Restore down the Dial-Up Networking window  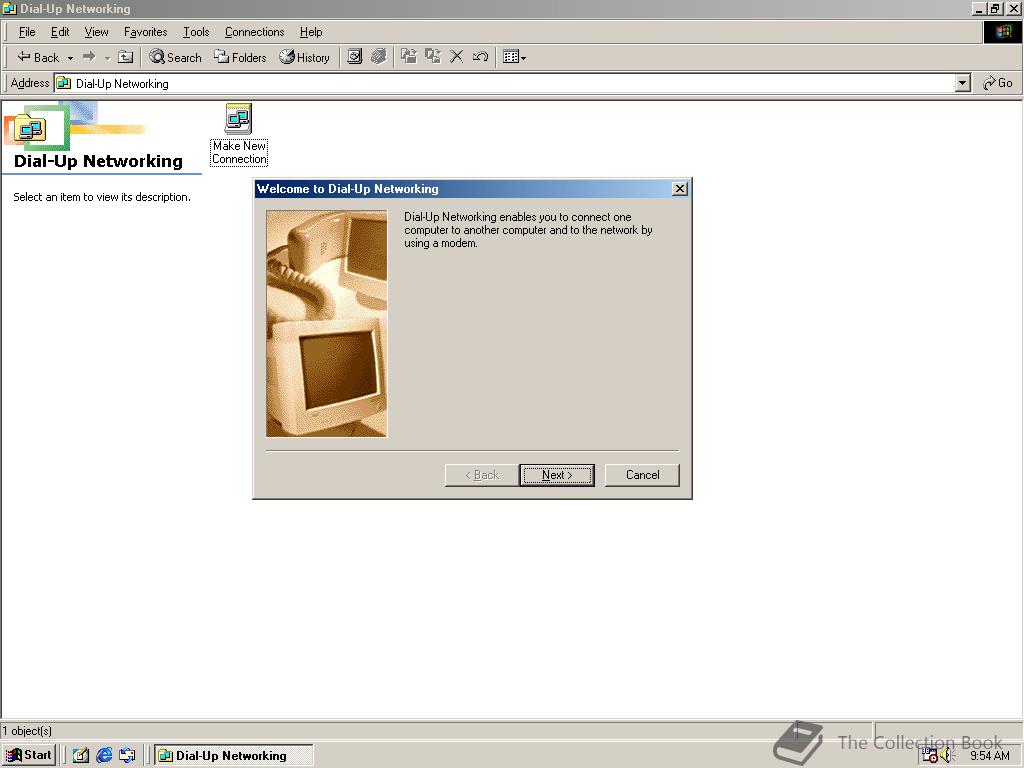[x=995, y=8]
